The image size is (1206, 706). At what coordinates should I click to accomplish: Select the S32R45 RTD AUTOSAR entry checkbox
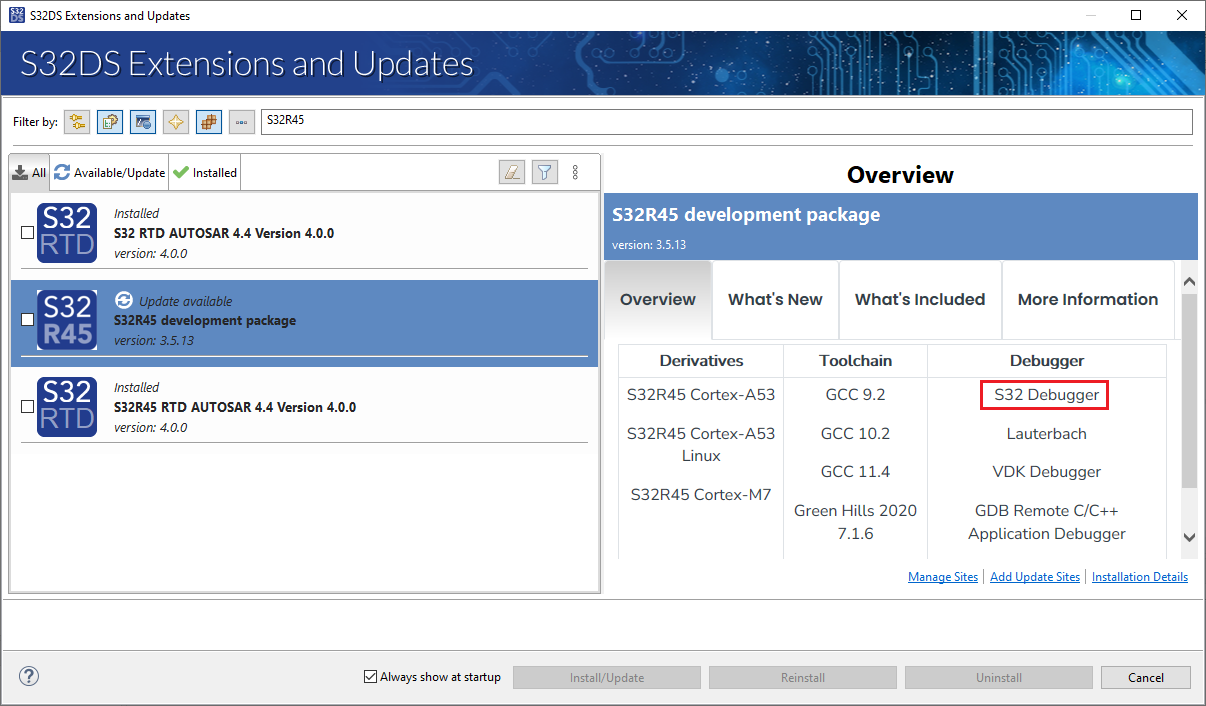point(27,406)
